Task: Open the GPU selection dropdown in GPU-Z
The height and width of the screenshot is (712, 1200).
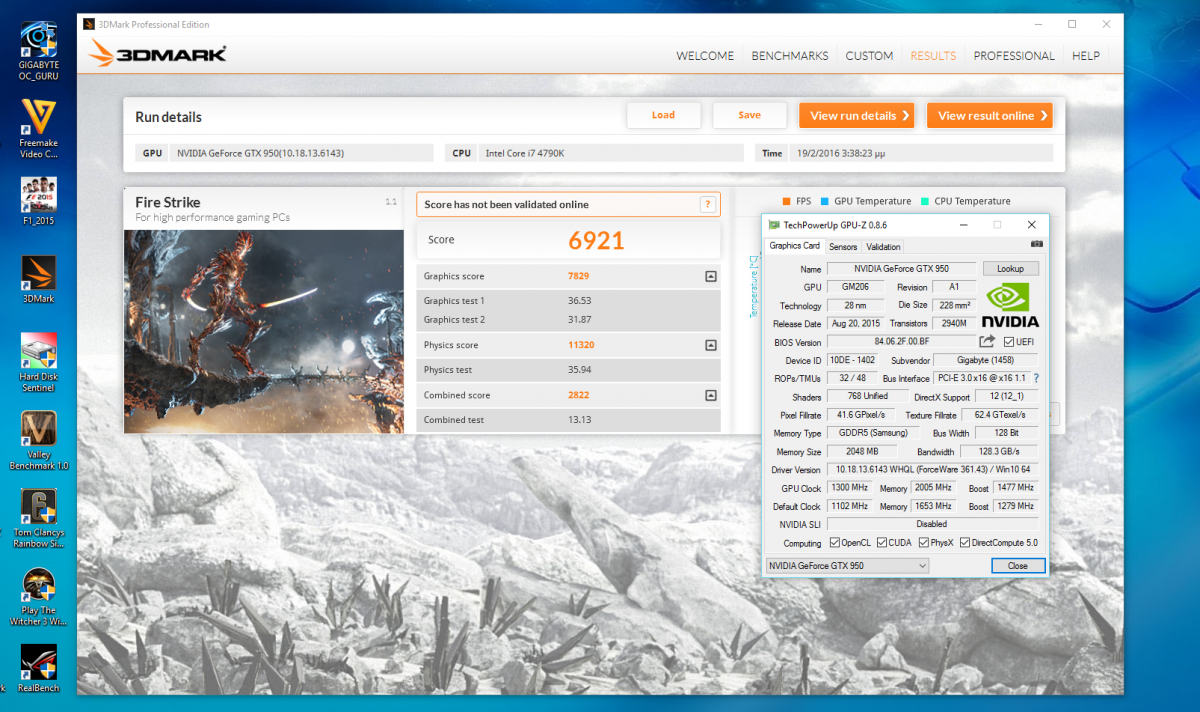Action: (x=846, y=566)
